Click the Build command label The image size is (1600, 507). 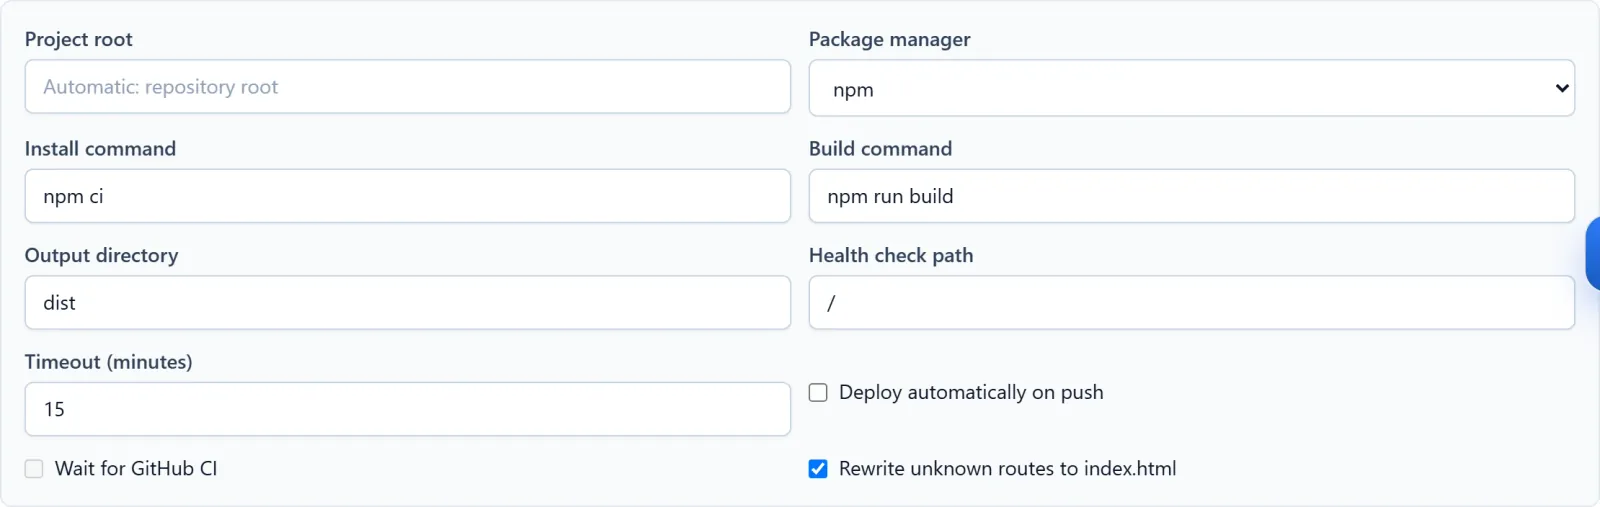tap(880, 148)
